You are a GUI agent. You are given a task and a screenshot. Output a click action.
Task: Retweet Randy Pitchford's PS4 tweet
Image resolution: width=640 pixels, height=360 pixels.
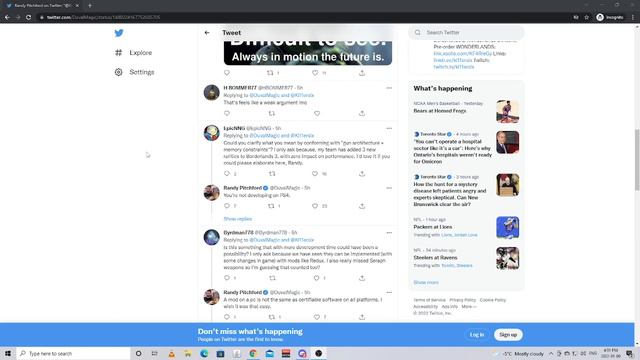271,206
